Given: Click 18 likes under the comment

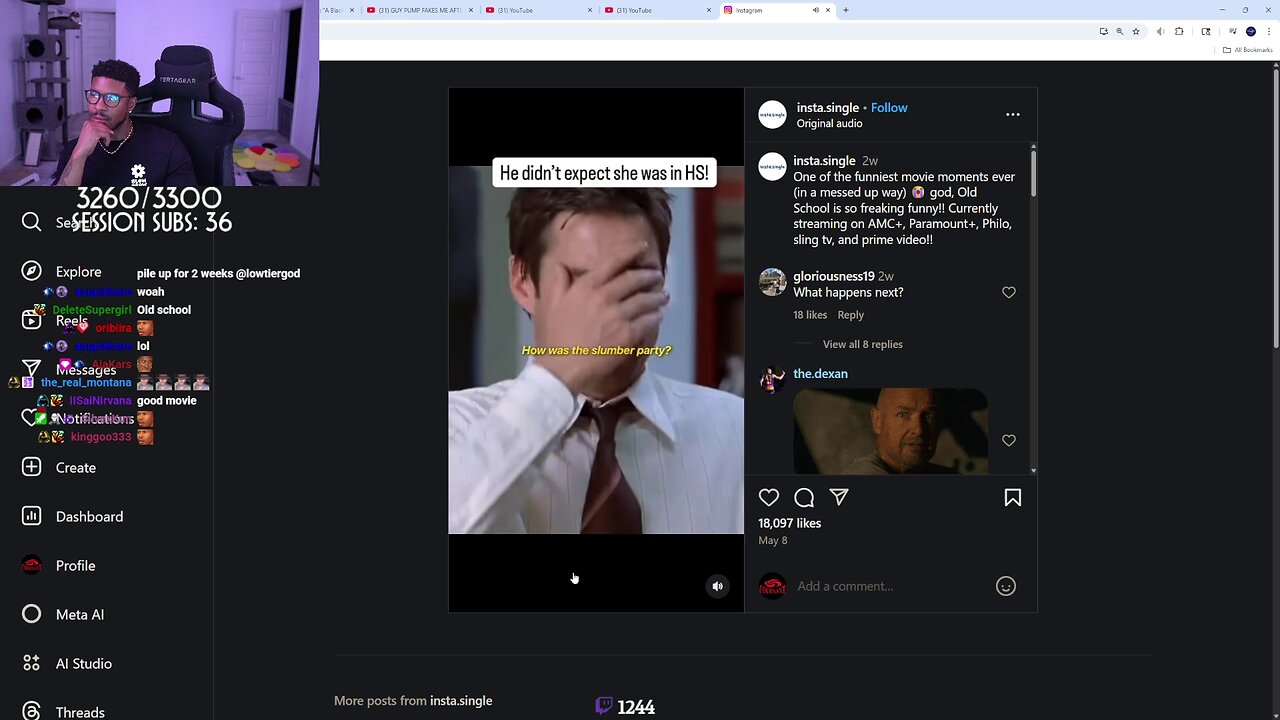Looking at the screenshot, I should click(810, 314).
